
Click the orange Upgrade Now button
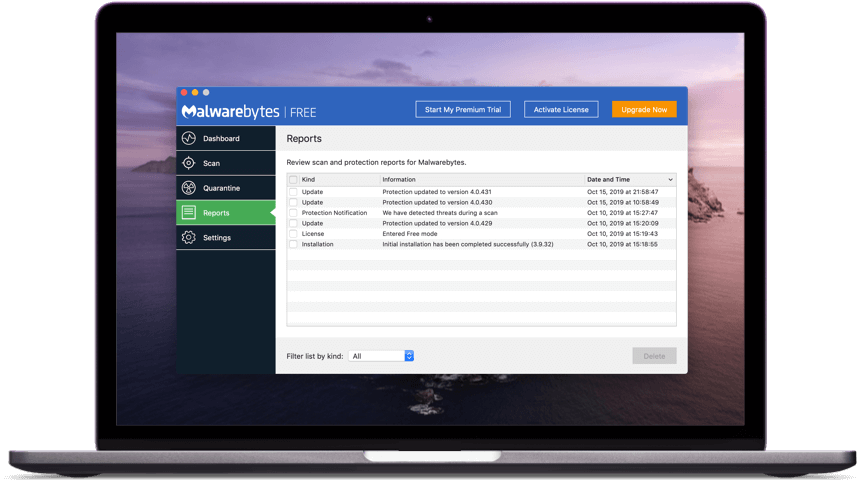[644, 110]
